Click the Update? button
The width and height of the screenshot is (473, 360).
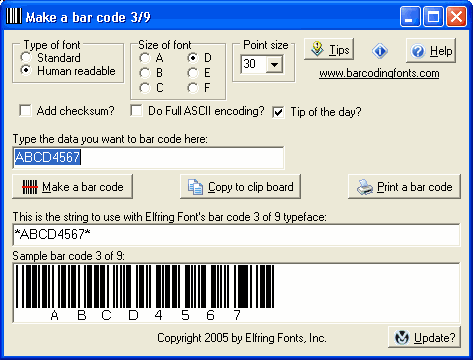pos(425,337)
